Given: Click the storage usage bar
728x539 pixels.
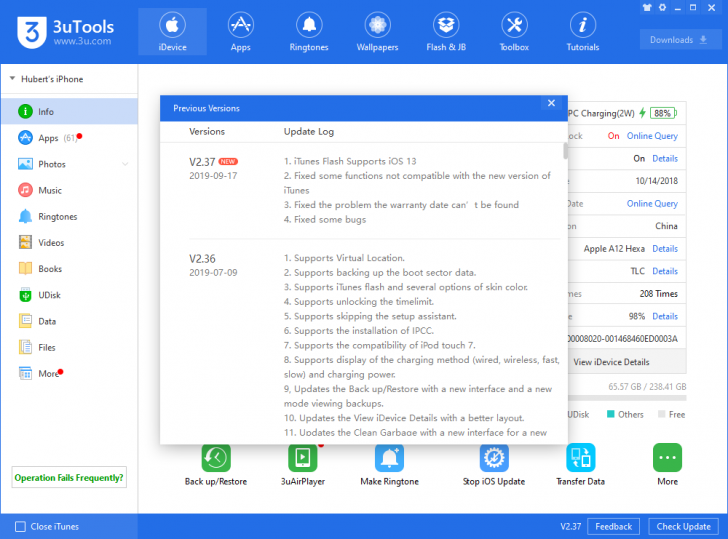Looking at the screenshot, I should pyautogui.click(x=627, y=398).
